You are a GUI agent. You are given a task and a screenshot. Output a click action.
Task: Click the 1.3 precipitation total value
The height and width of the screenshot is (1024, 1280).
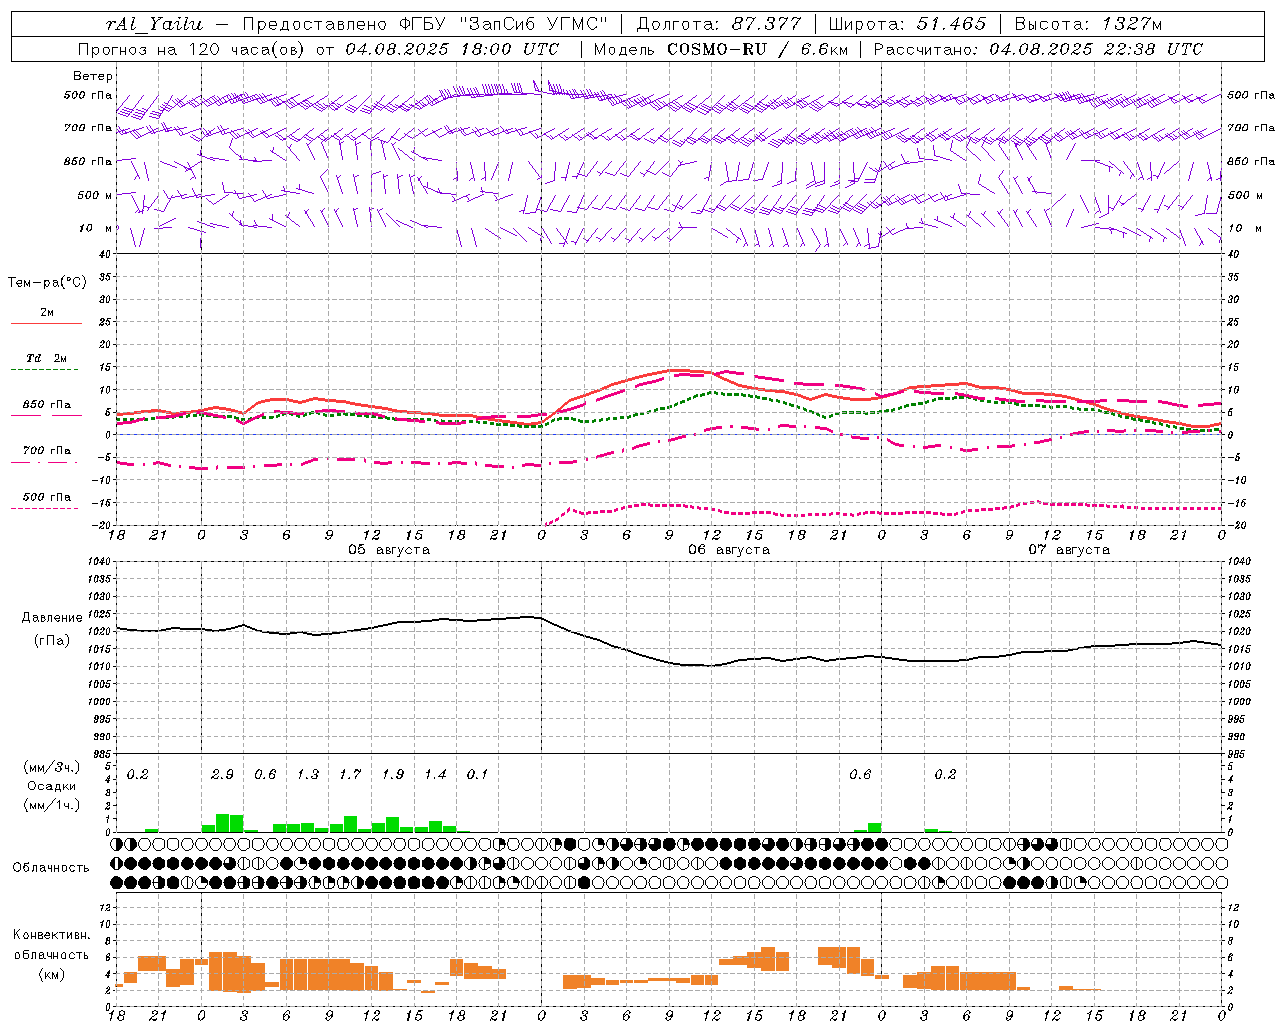point(307,774)
